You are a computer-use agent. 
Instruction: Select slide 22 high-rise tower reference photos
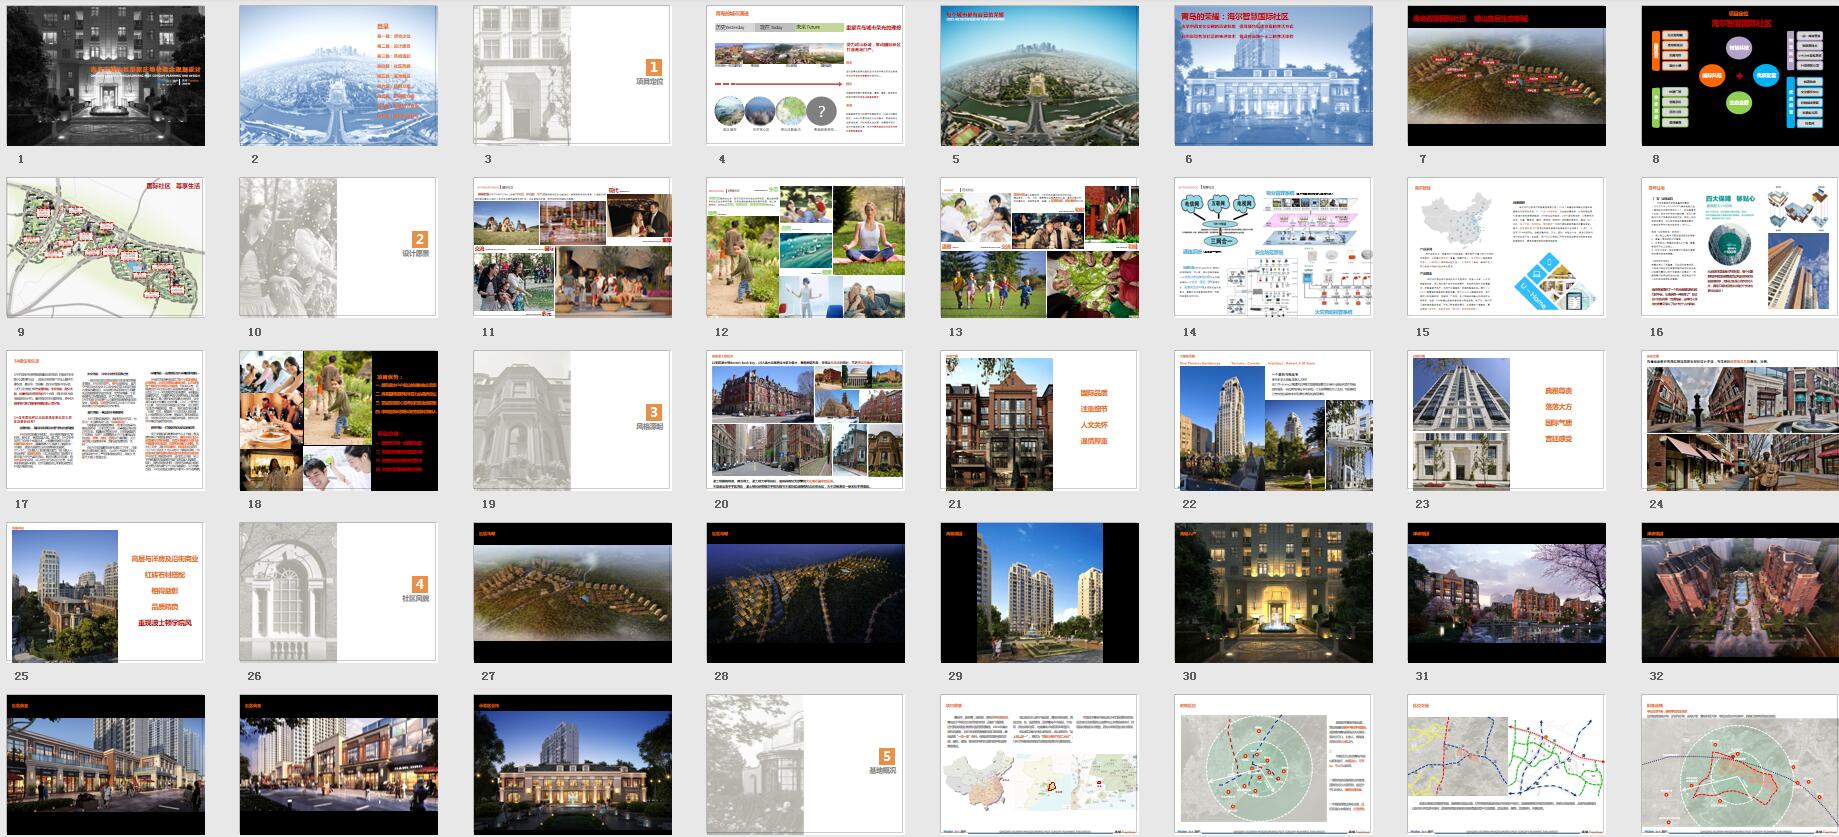pos(1273,420)
